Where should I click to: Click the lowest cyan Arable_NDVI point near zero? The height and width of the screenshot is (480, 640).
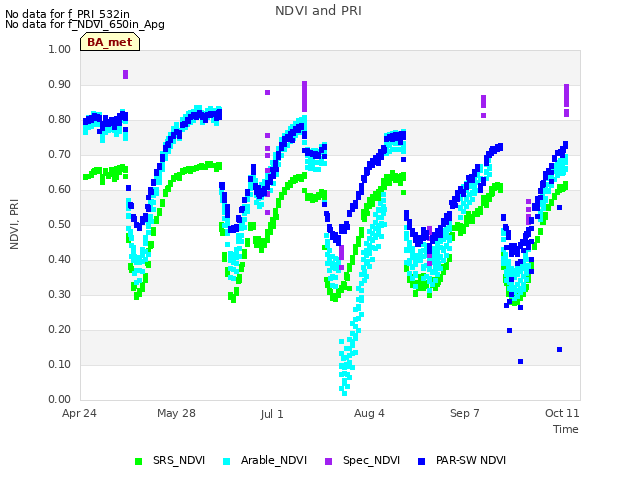(x=344, y=393)
